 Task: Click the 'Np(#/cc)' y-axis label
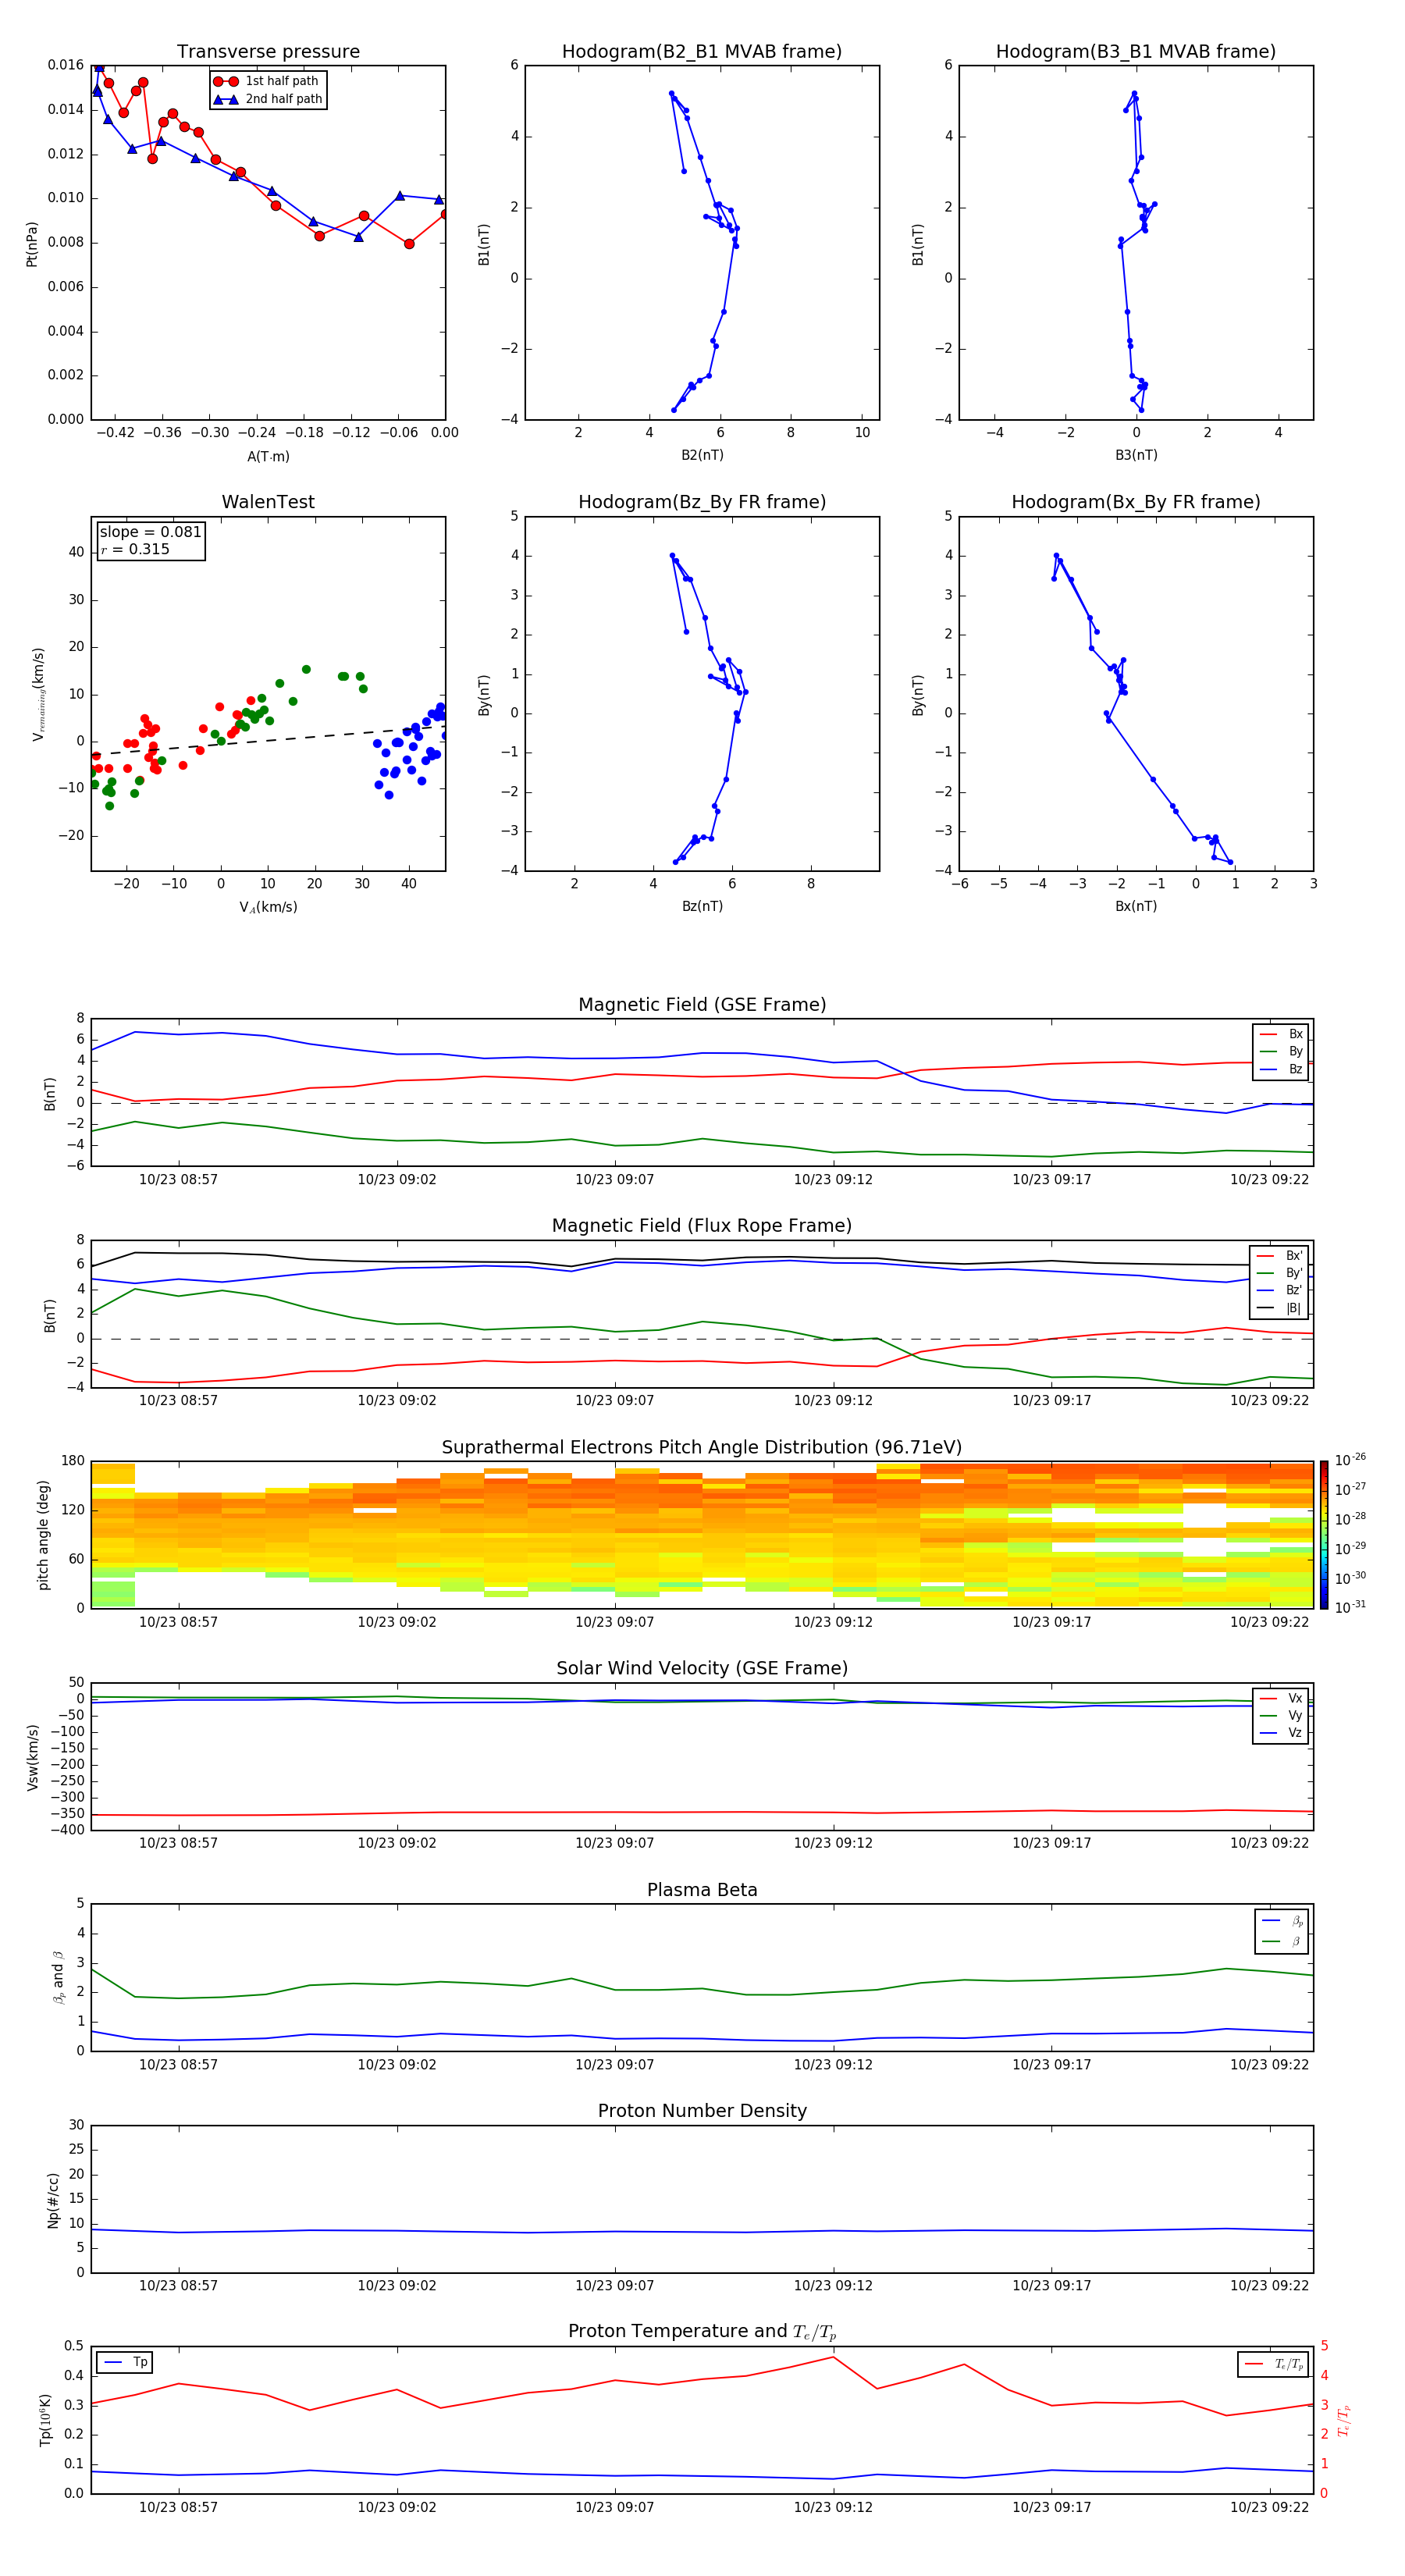click(53, 2200)
